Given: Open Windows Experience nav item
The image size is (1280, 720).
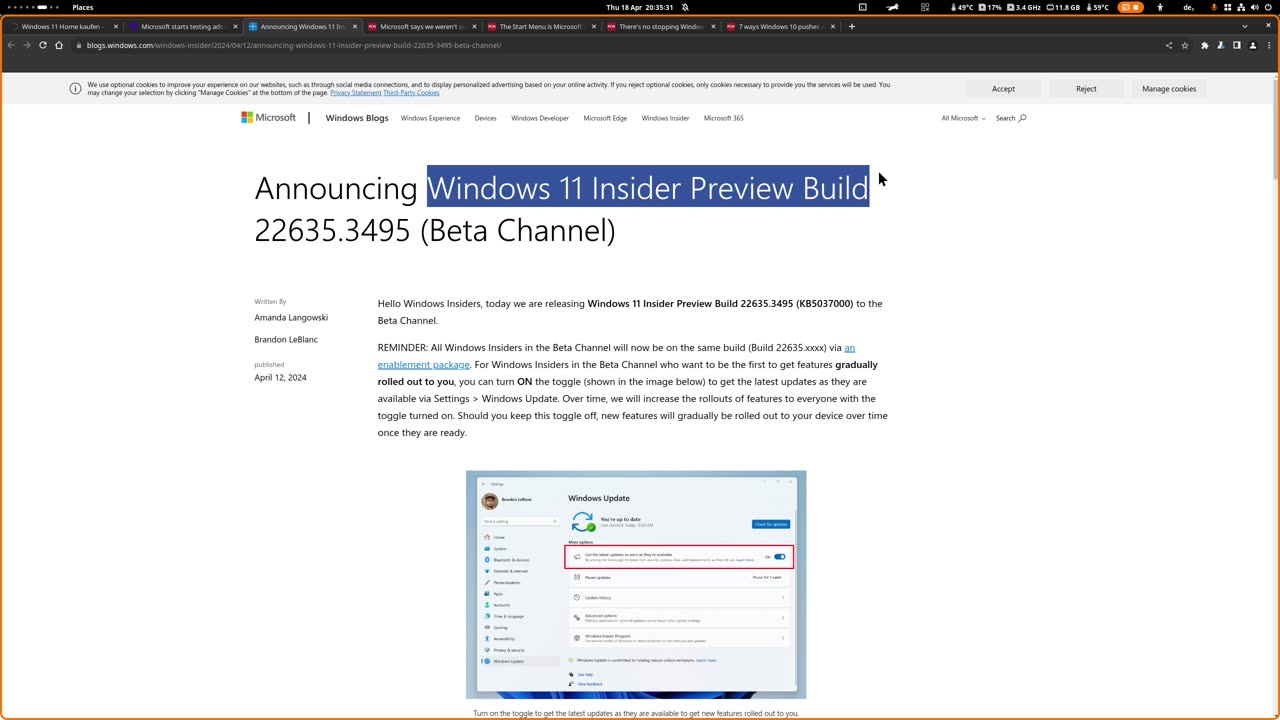Looking at the screenshot, I should pos(430,118).
